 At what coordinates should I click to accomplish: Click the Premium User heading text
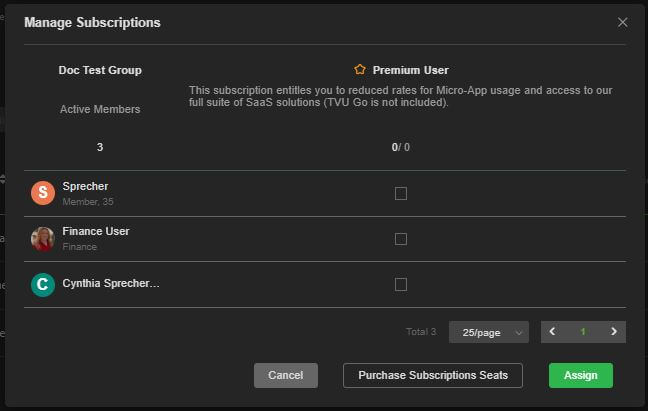click(410, 70)
